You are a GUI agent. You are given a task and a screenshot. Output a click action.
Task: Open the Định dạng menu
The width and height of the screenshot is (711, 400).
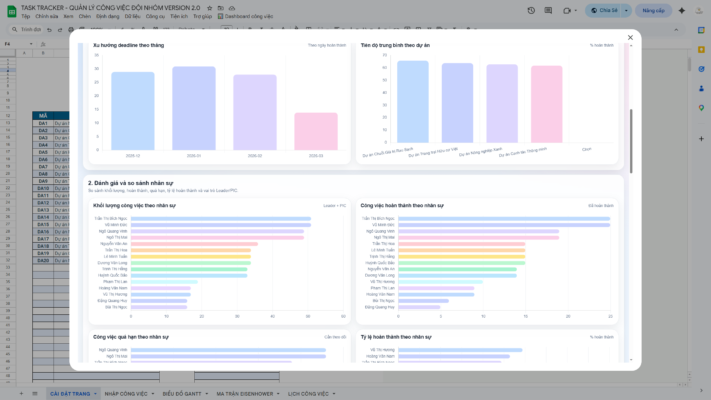click(x=107, y=16)
